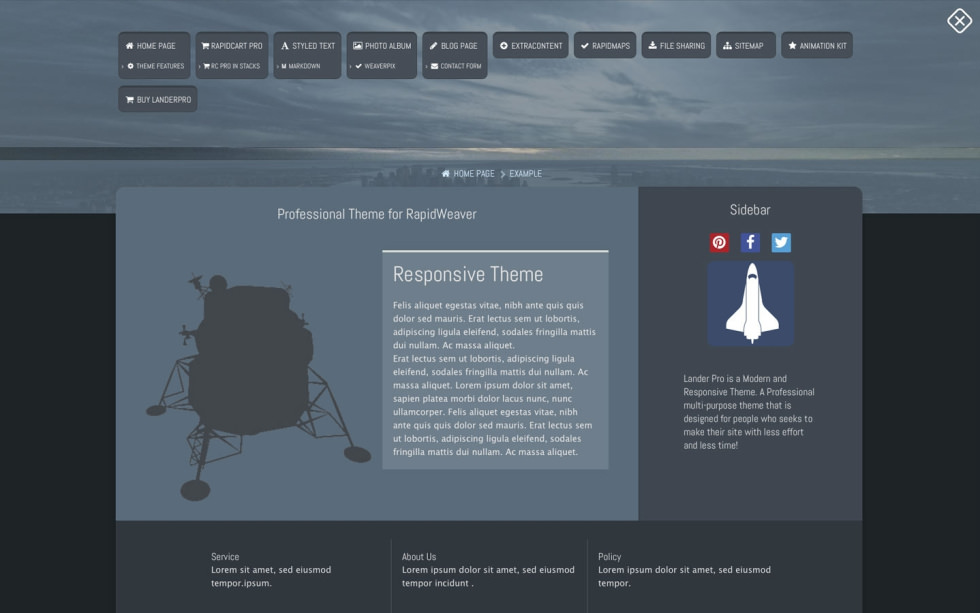The width and height of the screenshot is (980, 613).
Task: Click the 'About Us' footer heading
Action: 419,557
